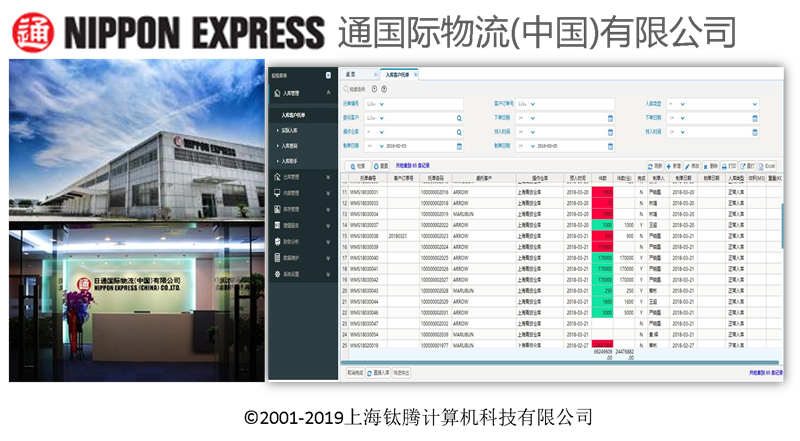Expand the 财务分析 section chevron
The image size is (800, 441).
(328, 242)
